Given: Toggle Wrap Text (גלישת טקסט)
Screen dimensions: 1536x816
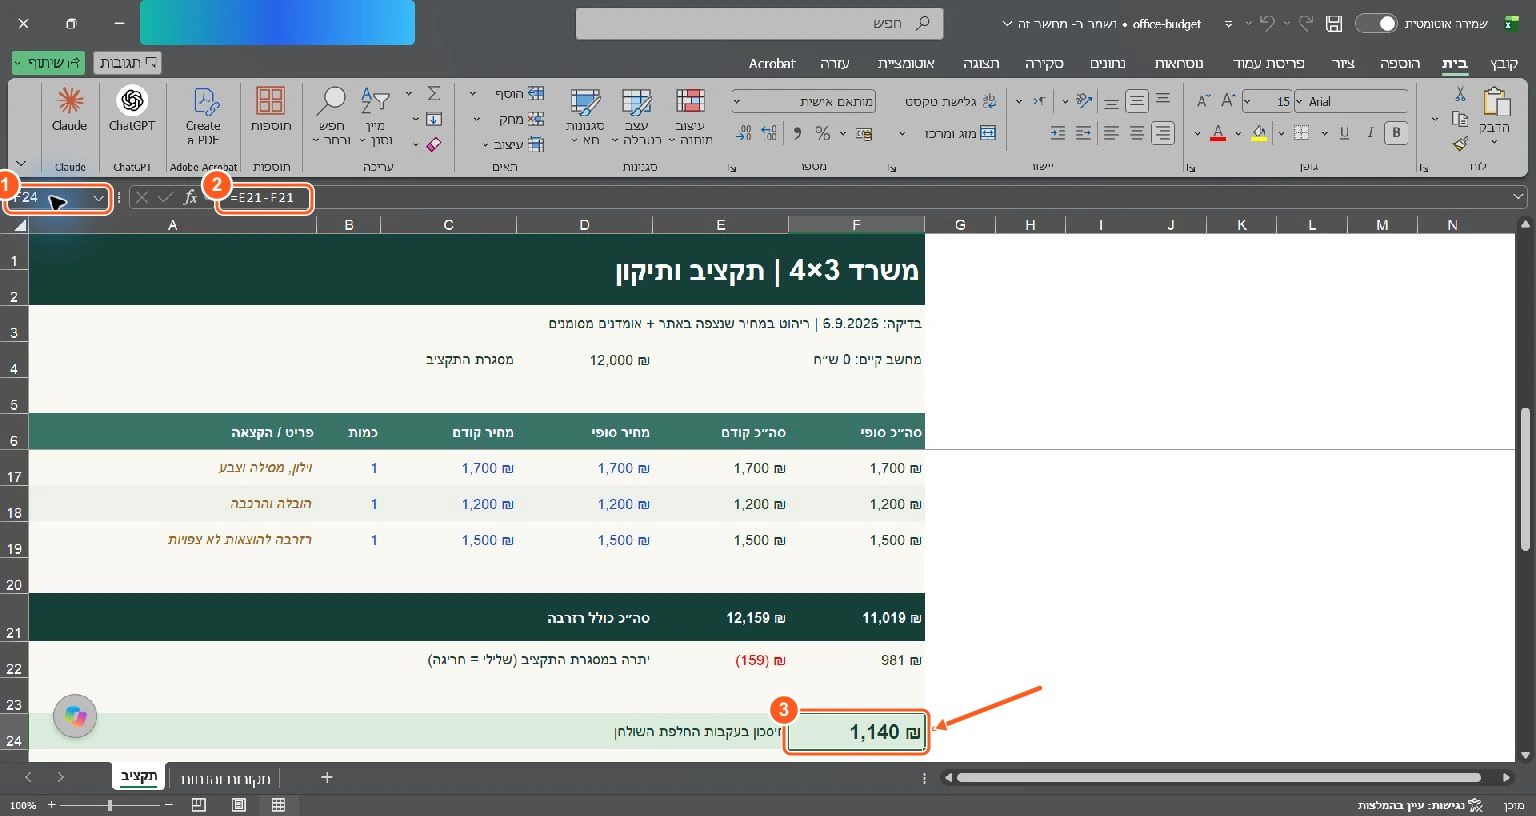Looking at the screenshot, I should pos(950,101).
